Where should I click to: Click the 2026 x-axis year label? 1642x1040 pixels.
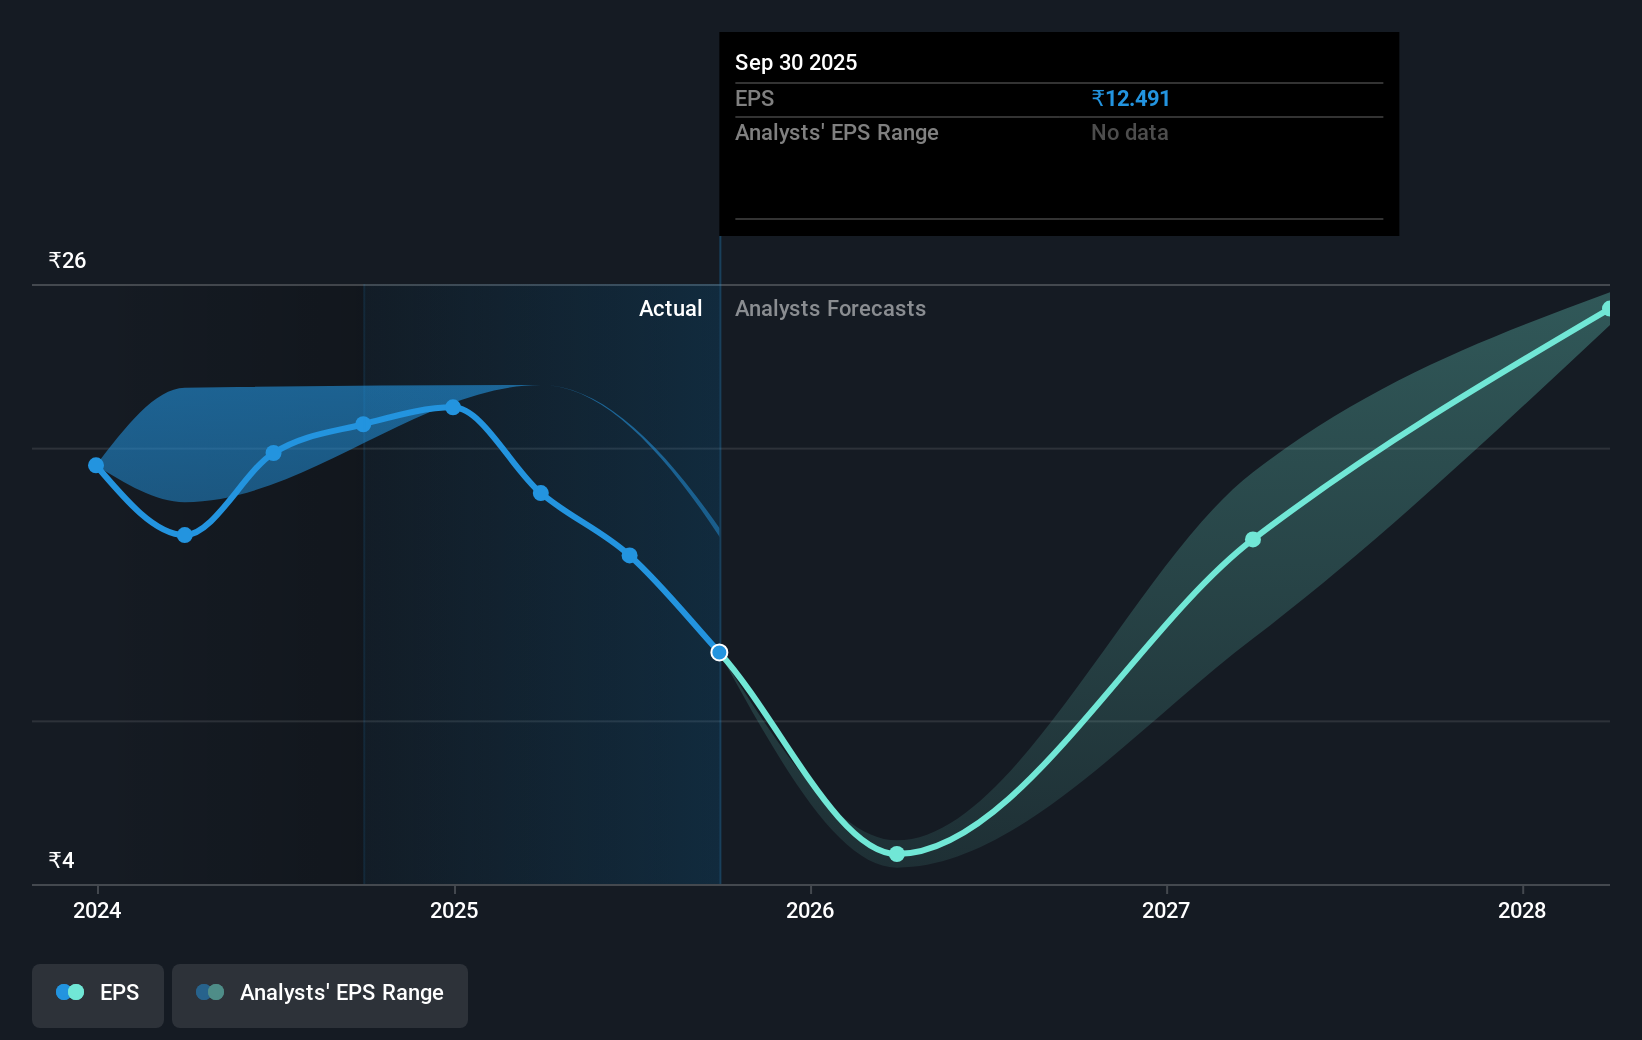pyautogui.click(x=810, y=910)
